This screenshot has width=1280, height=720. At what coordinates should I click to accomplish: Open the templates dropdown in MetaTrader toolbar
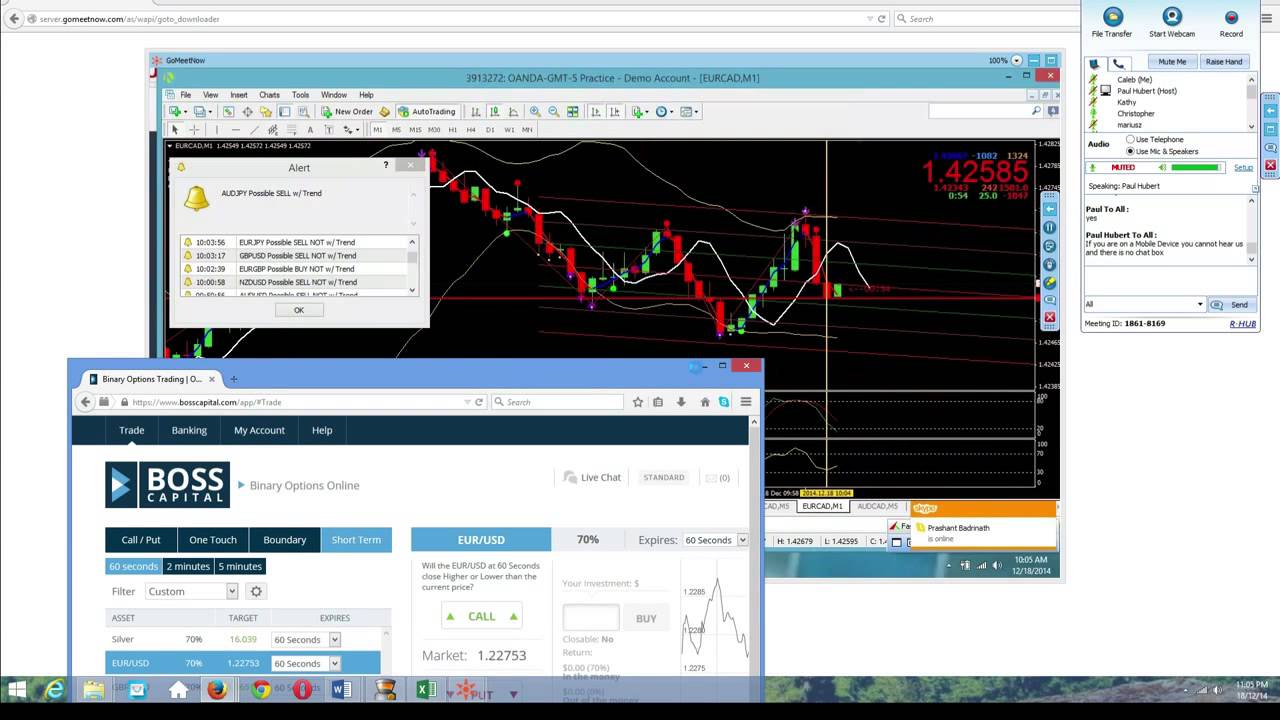(690, 112)
